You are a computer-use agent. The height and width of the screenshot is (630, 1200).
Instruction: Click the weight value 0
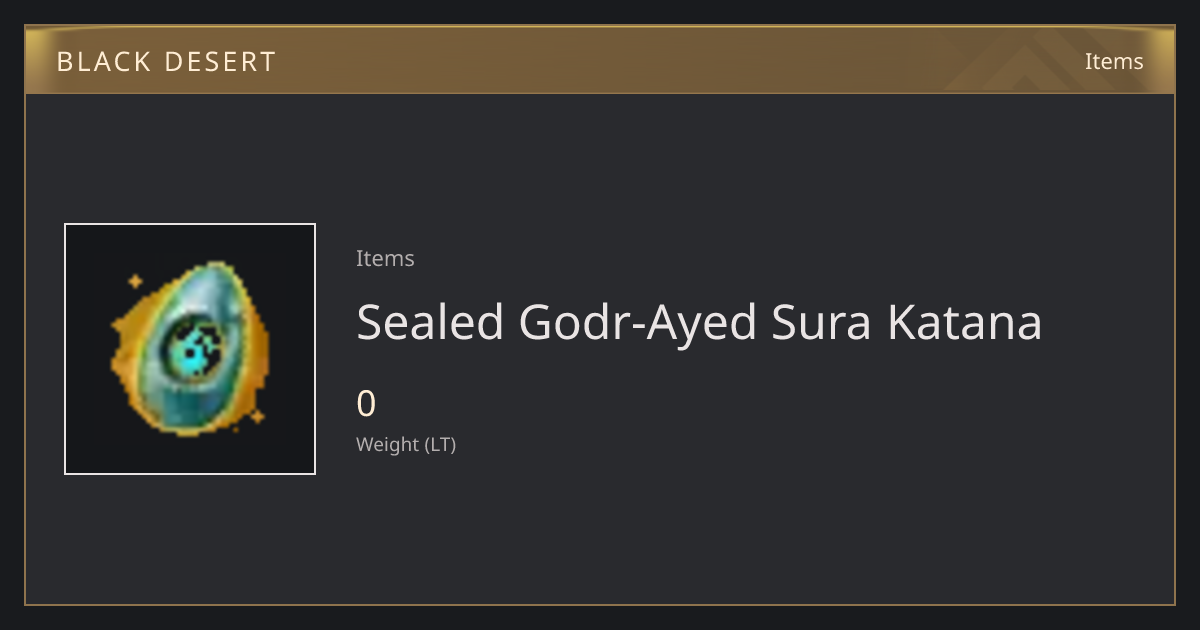(366, 404)
